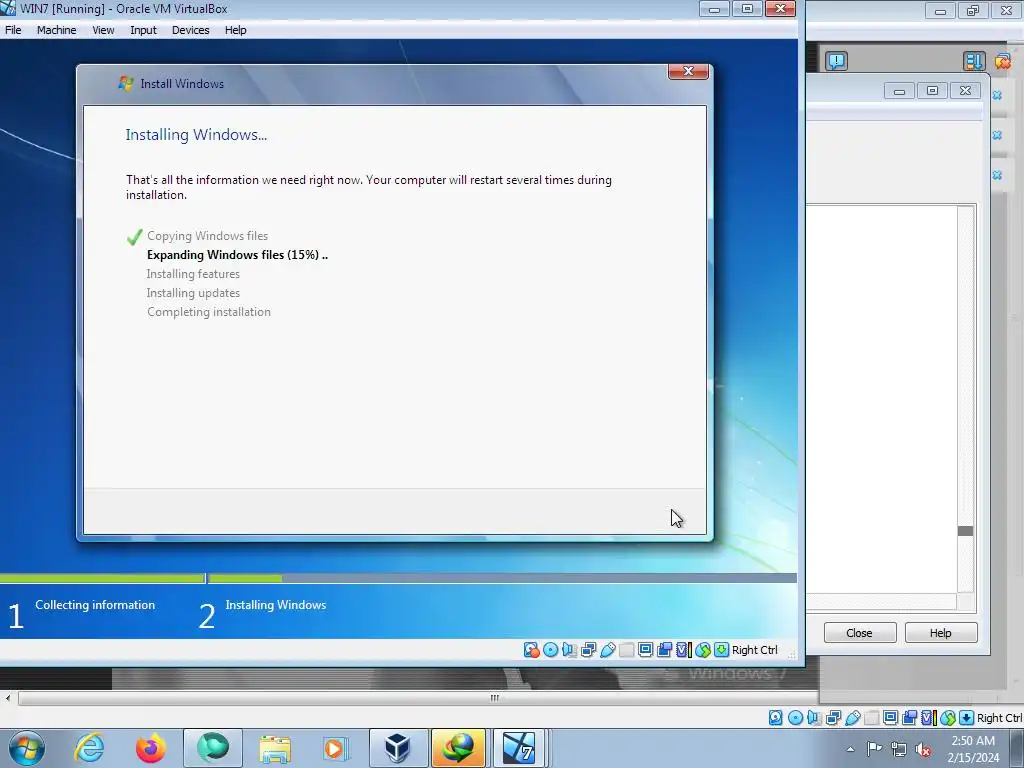Click Close button in background dialog
The height and width of the screenshot is (768, 1024).
click(859, 633)
